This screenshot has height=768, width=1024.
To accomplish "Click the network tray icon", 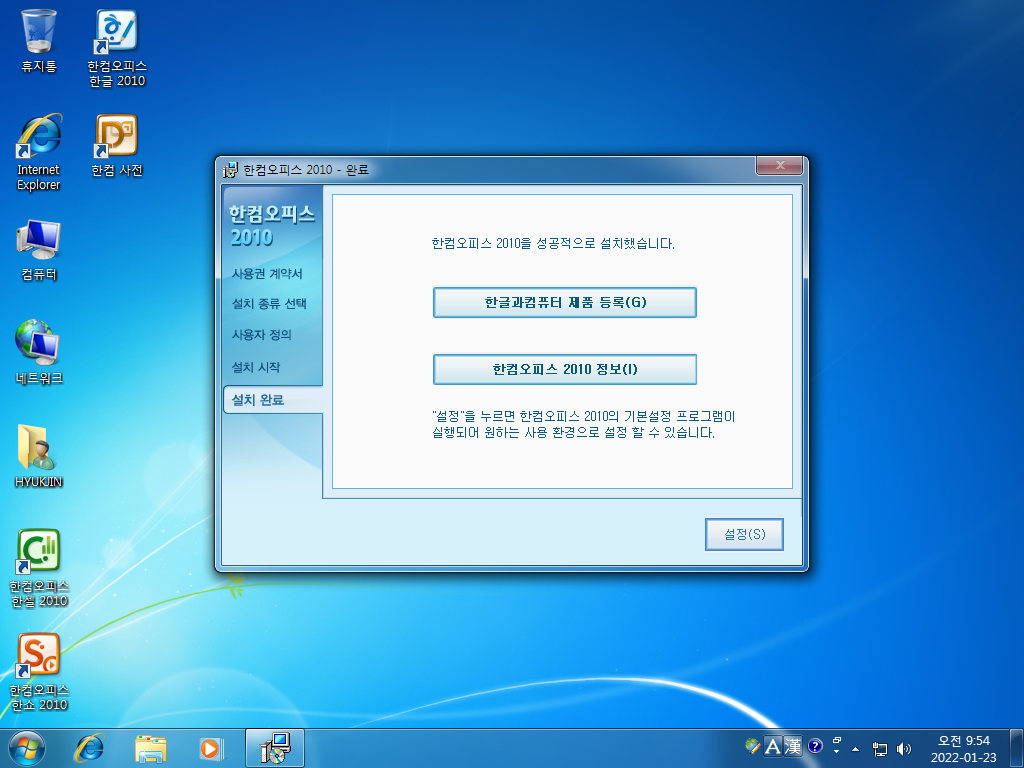I will (x=880, y=749).
